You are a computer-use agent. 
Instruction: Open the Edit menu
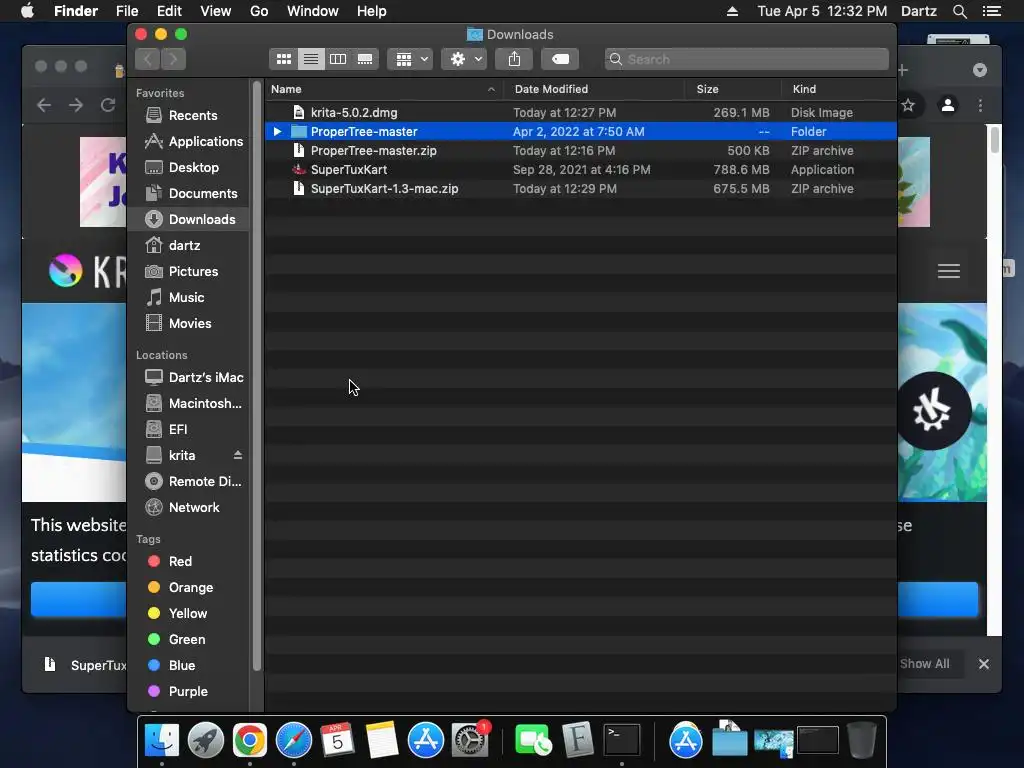[169, 11]
